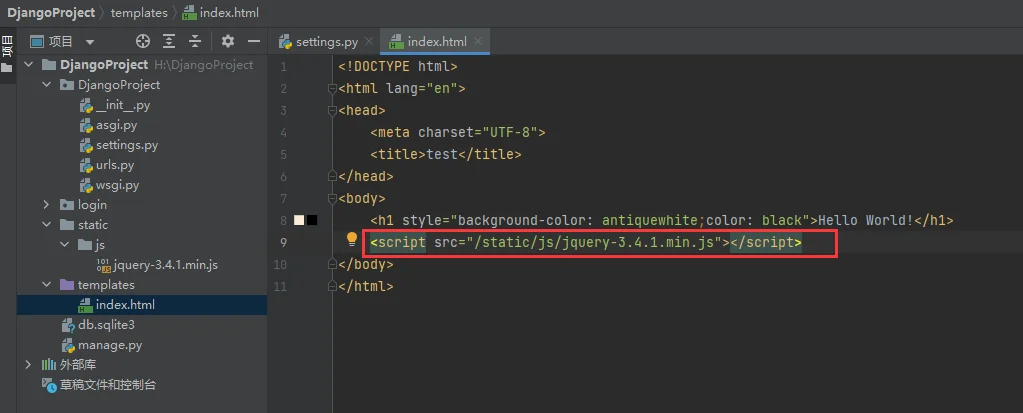Viewport: 1023px width, 413px height.
Task: Click the script src path string
Action: (x=592, y=243)
